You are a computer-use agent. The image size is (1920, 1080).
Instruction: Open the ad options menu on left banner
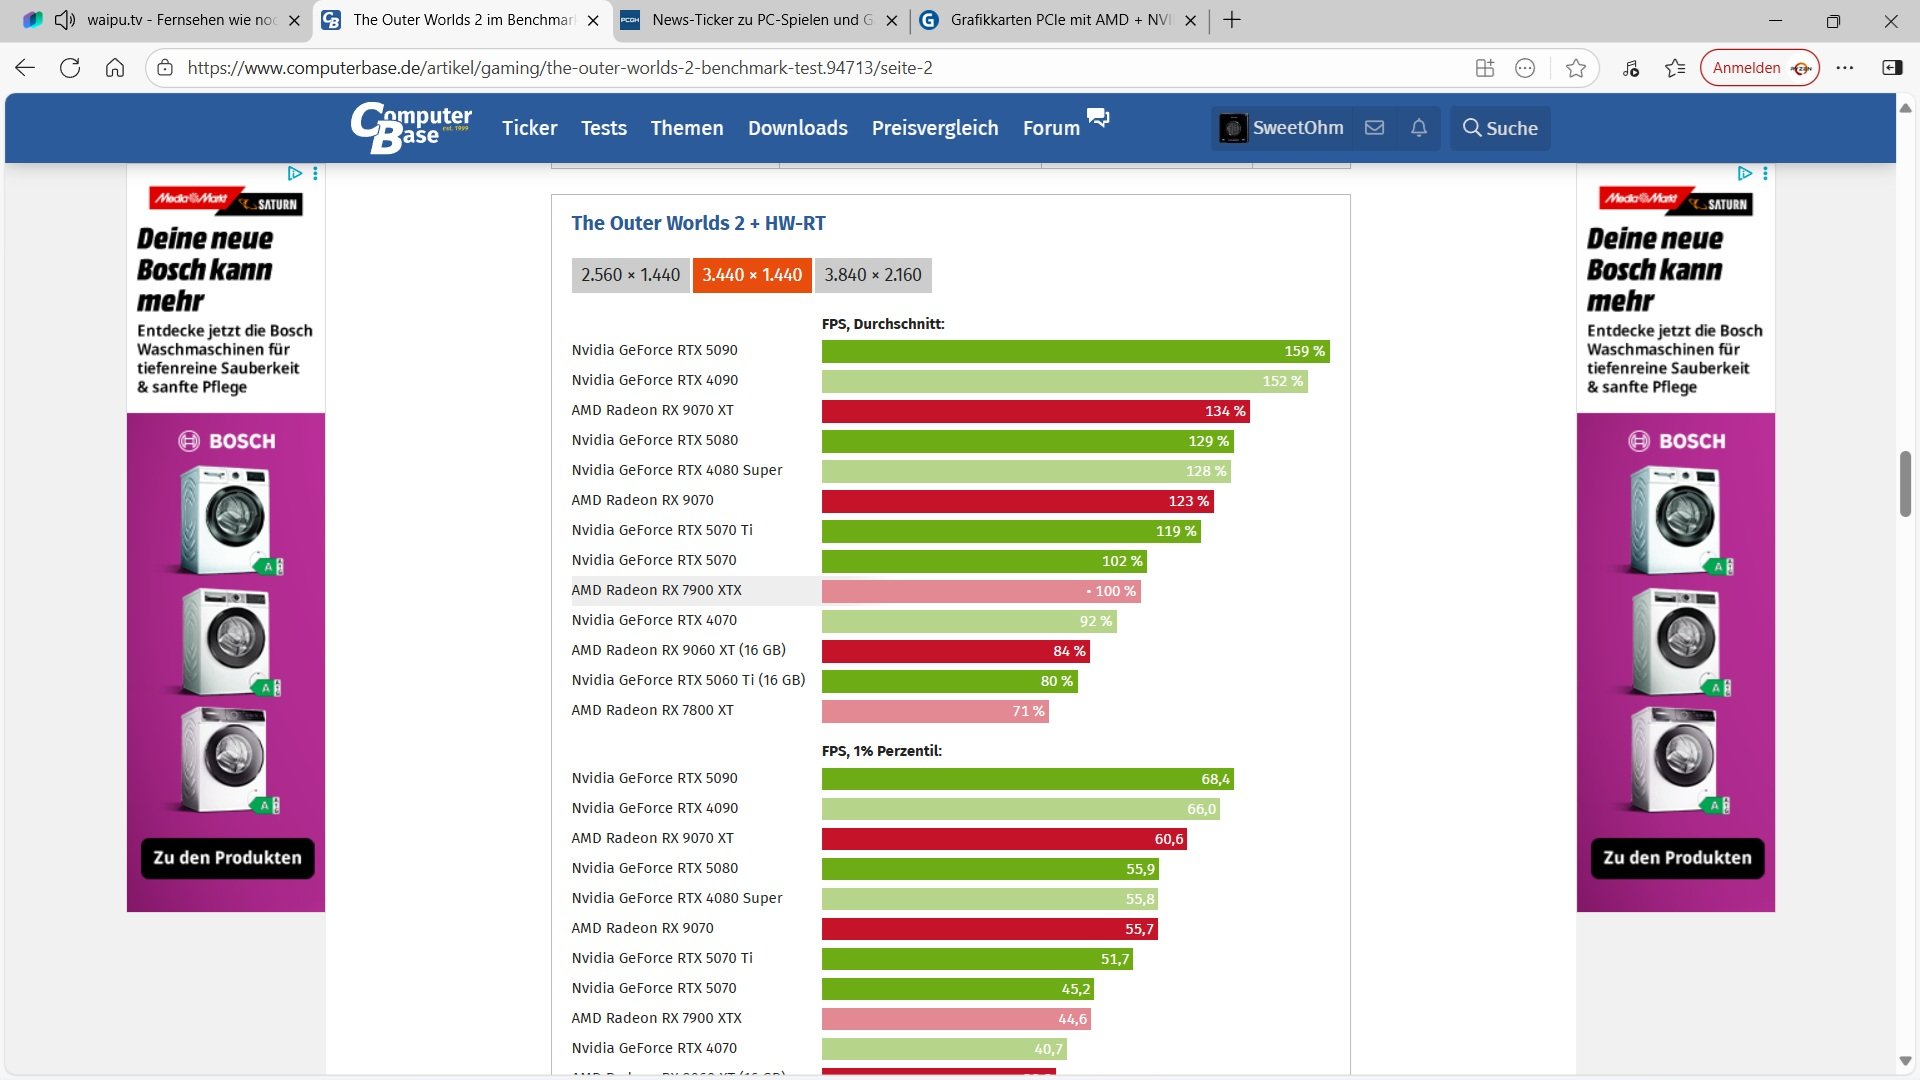315,174
